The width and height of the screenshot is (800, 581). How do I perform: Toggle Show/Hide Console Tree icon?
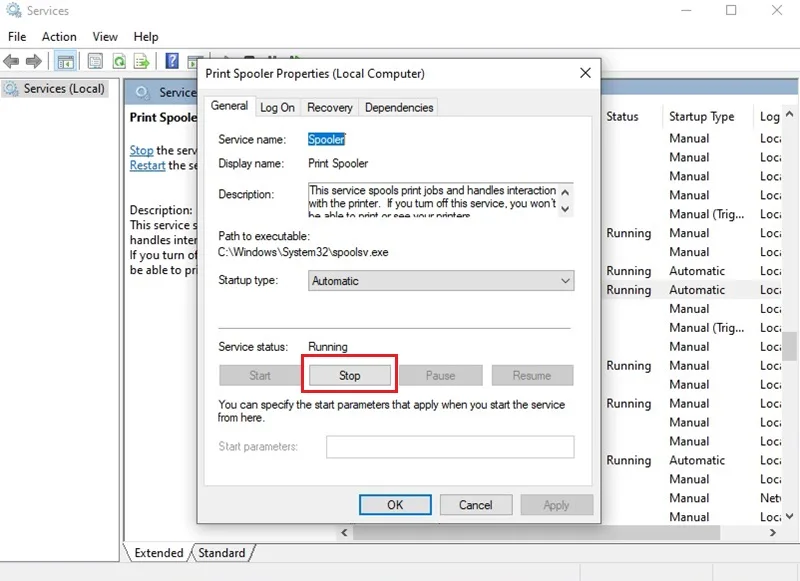pos(65,62)
